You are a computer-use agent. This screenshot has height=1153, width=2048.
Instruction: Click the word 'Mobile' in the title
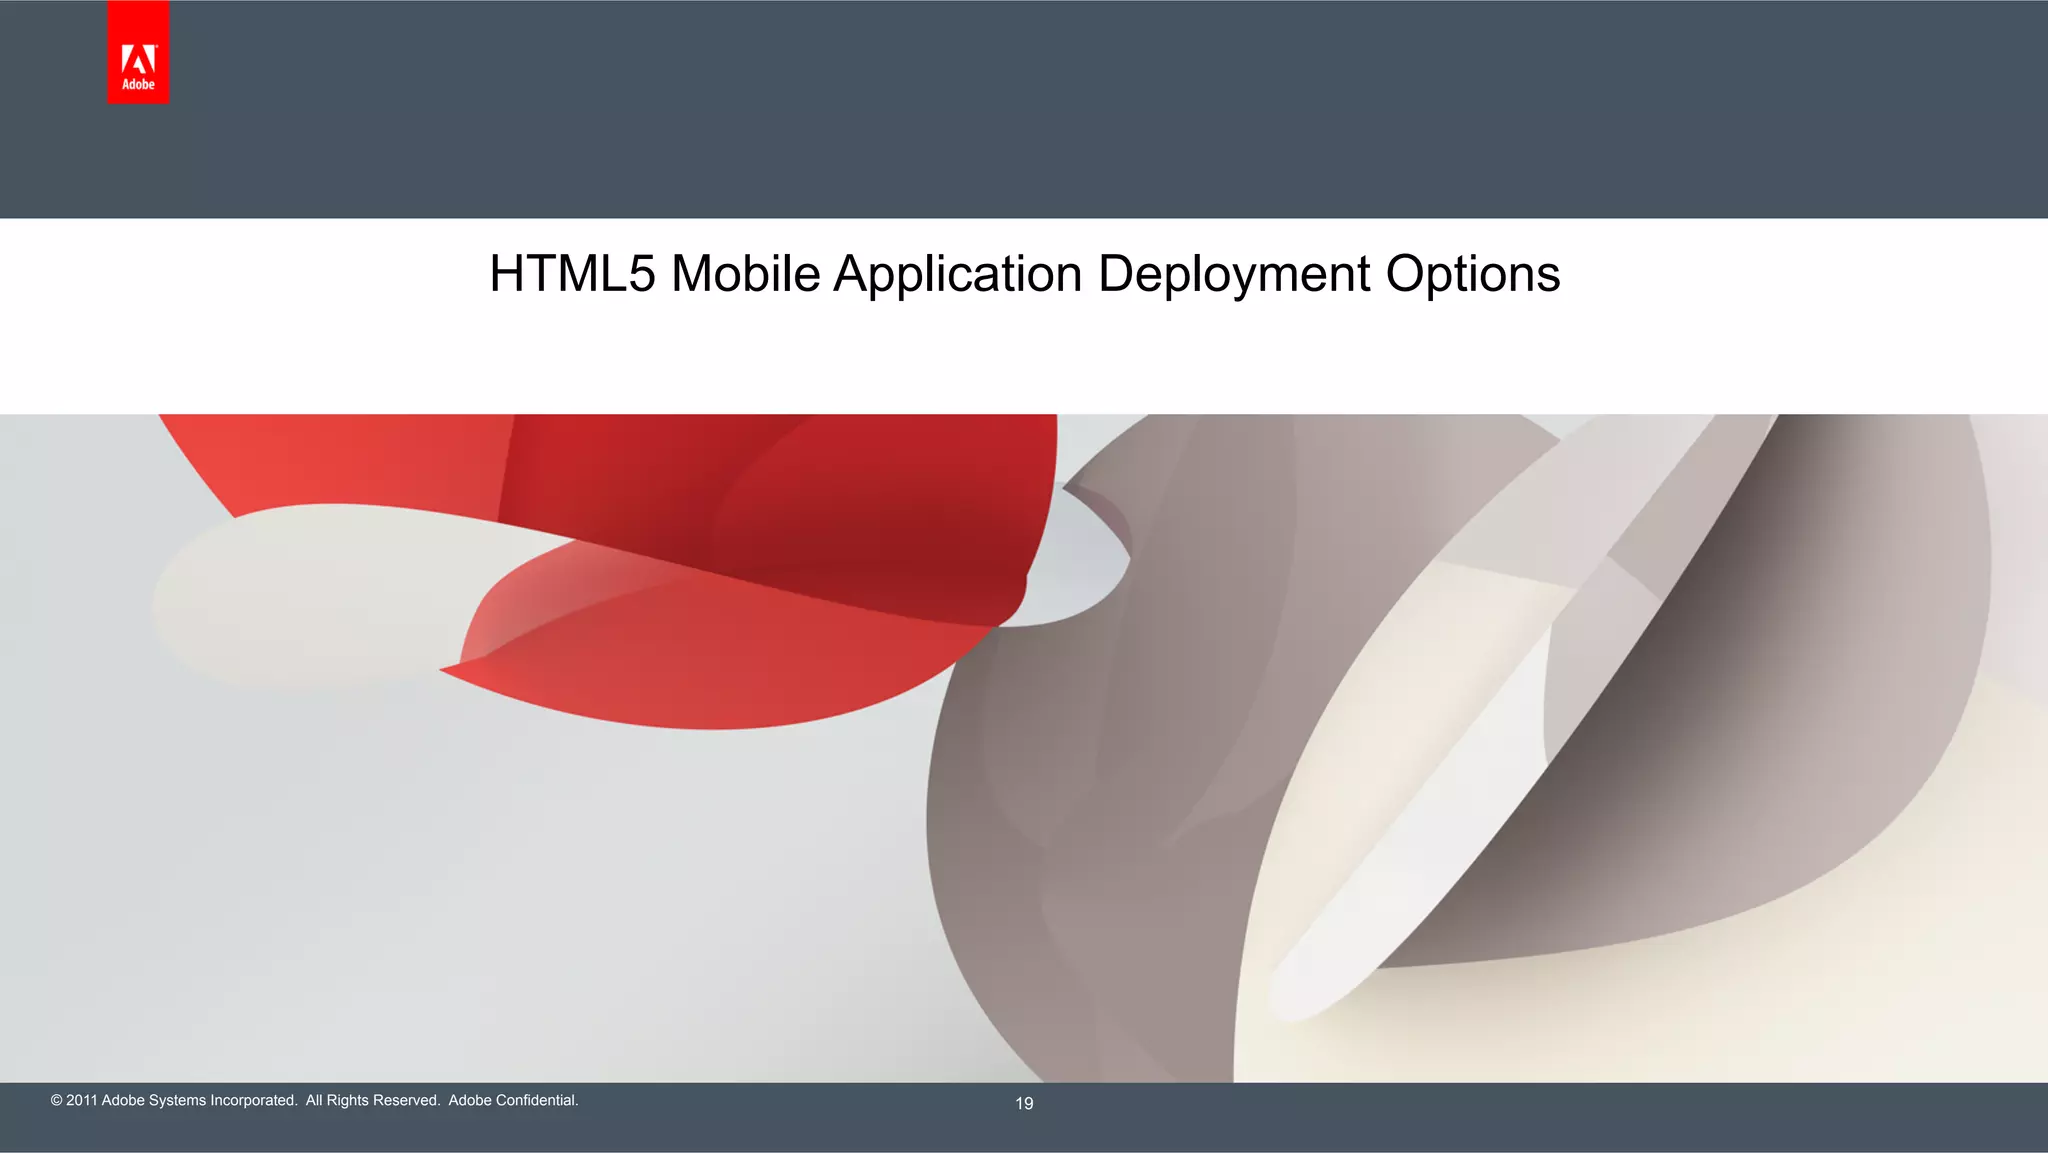click(745, 274)
